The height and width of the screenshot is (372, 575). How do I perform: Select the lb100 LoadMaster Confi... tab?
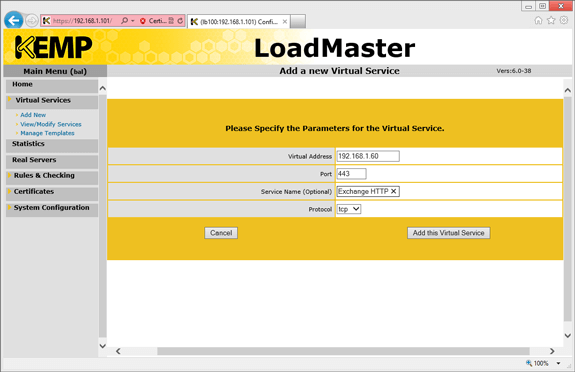coord(239,22)
